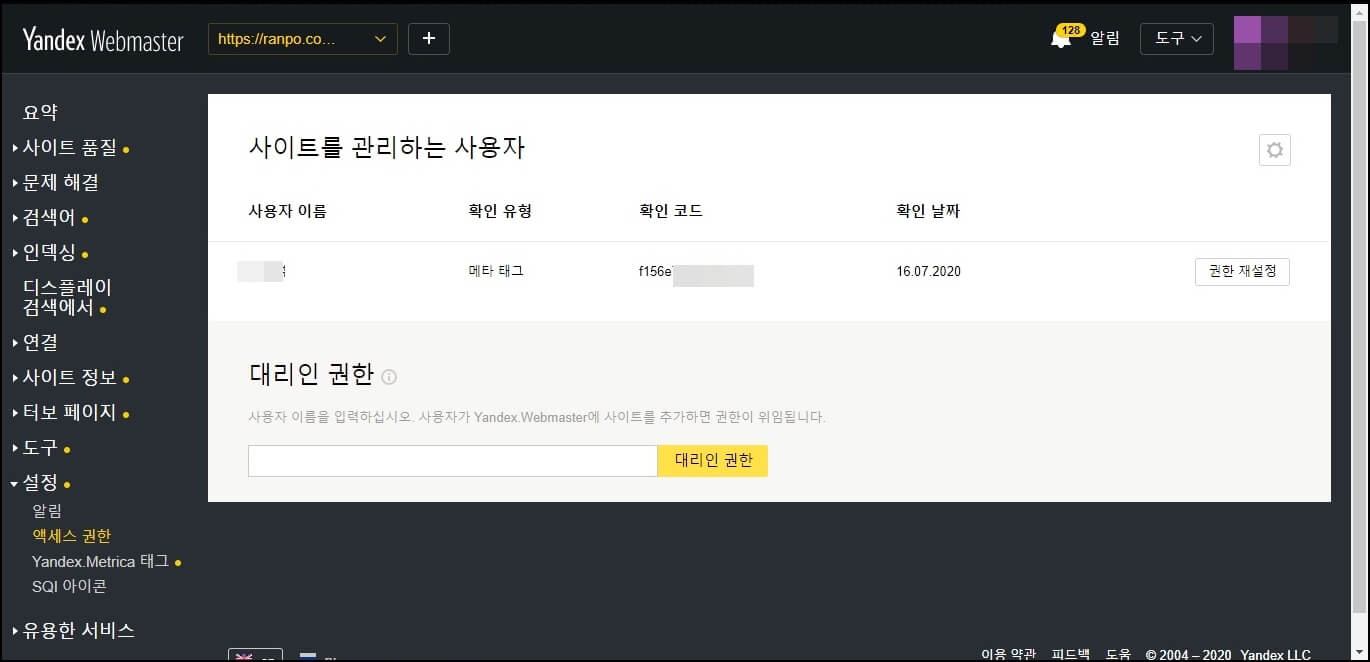Expand 검색어 in the sidebar

coord(49,218)
